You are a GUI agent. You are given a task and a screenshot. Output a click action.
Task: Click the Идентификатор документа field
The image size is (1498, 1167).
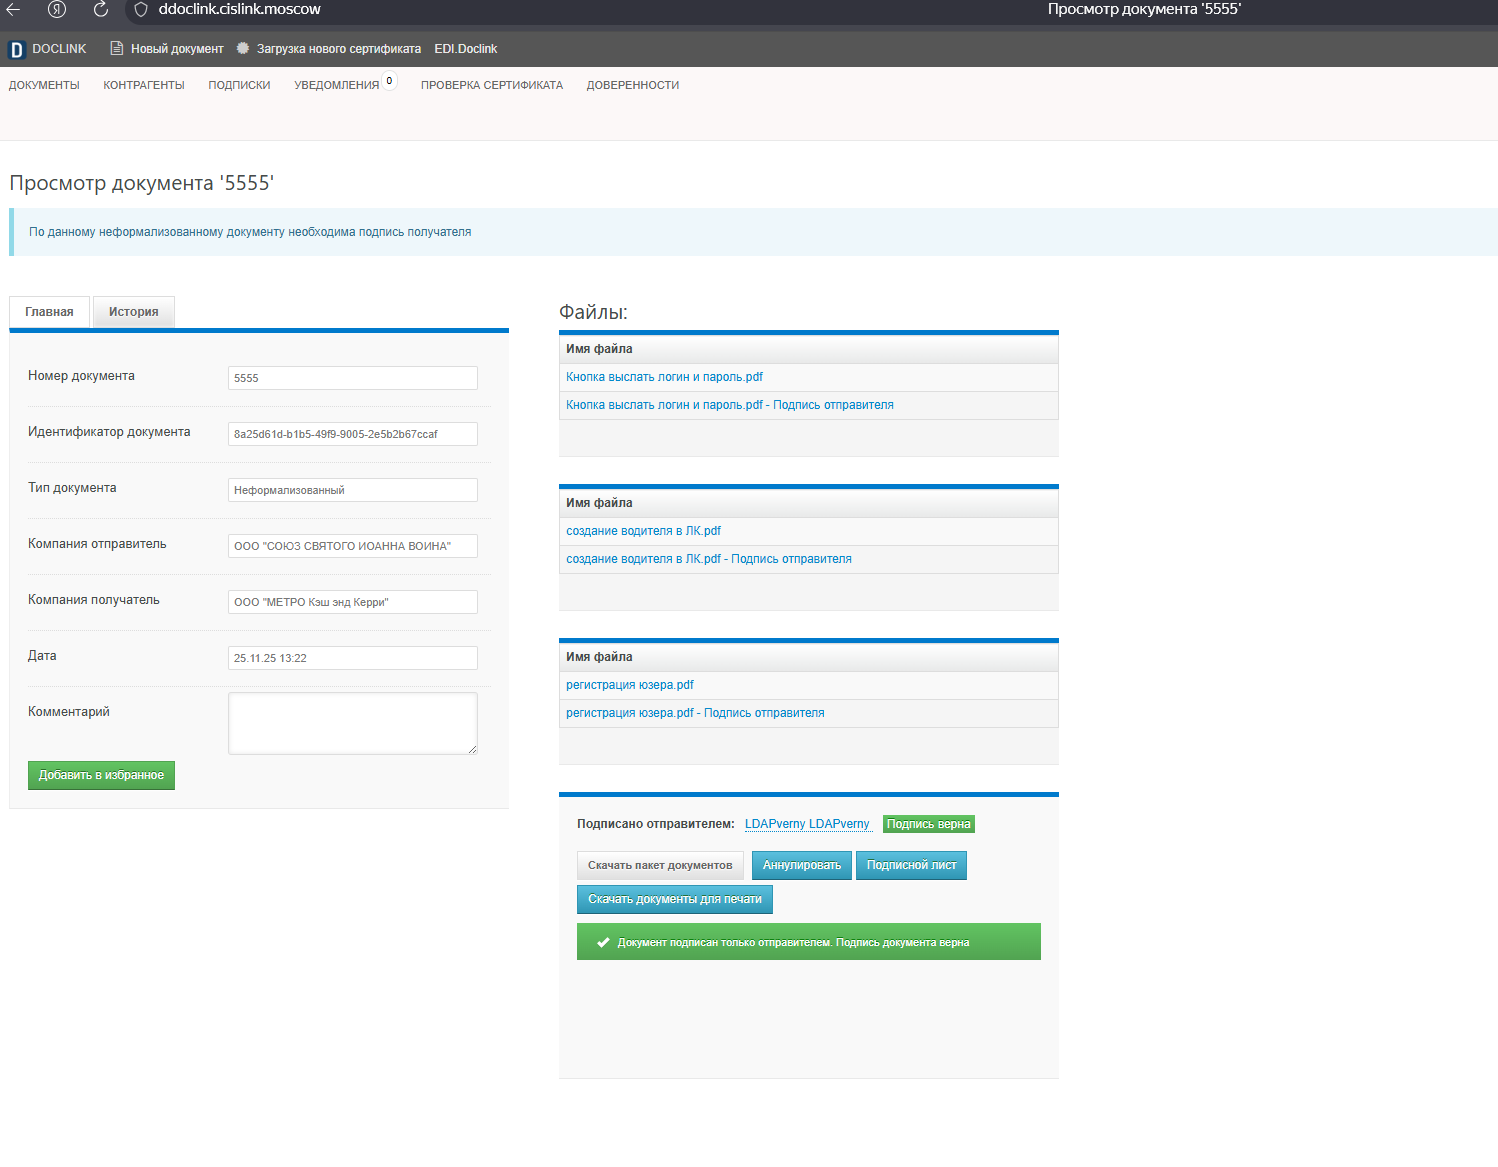point(353,434)
